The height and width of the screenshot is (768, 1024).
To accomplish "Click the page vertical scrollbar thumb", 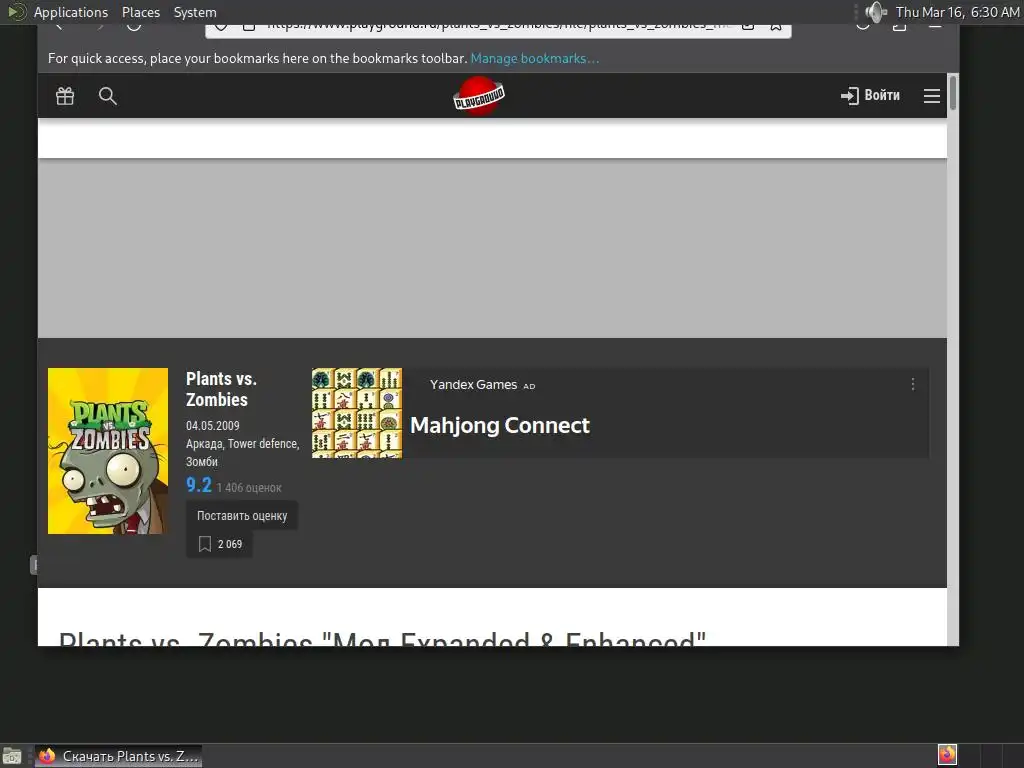I will tap(953, 93).
